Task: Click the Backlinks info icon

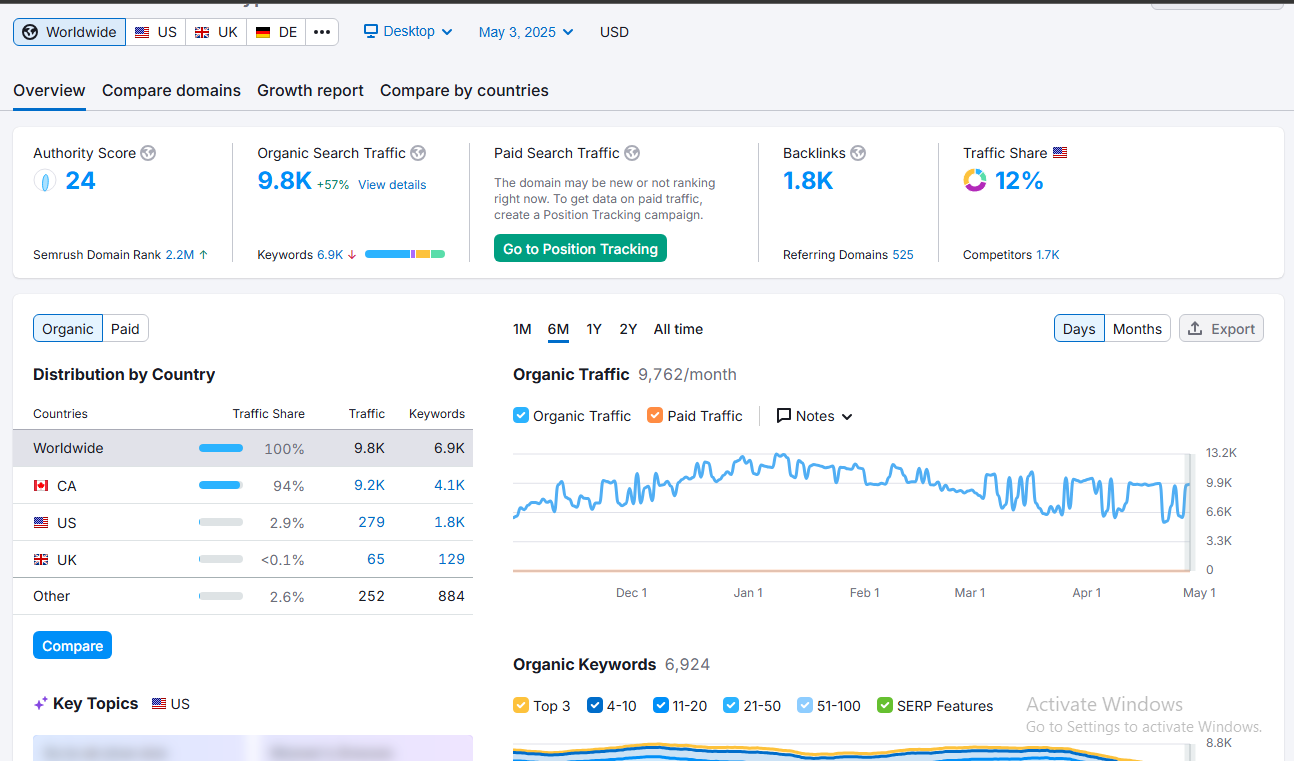Action: coord(858,153)
